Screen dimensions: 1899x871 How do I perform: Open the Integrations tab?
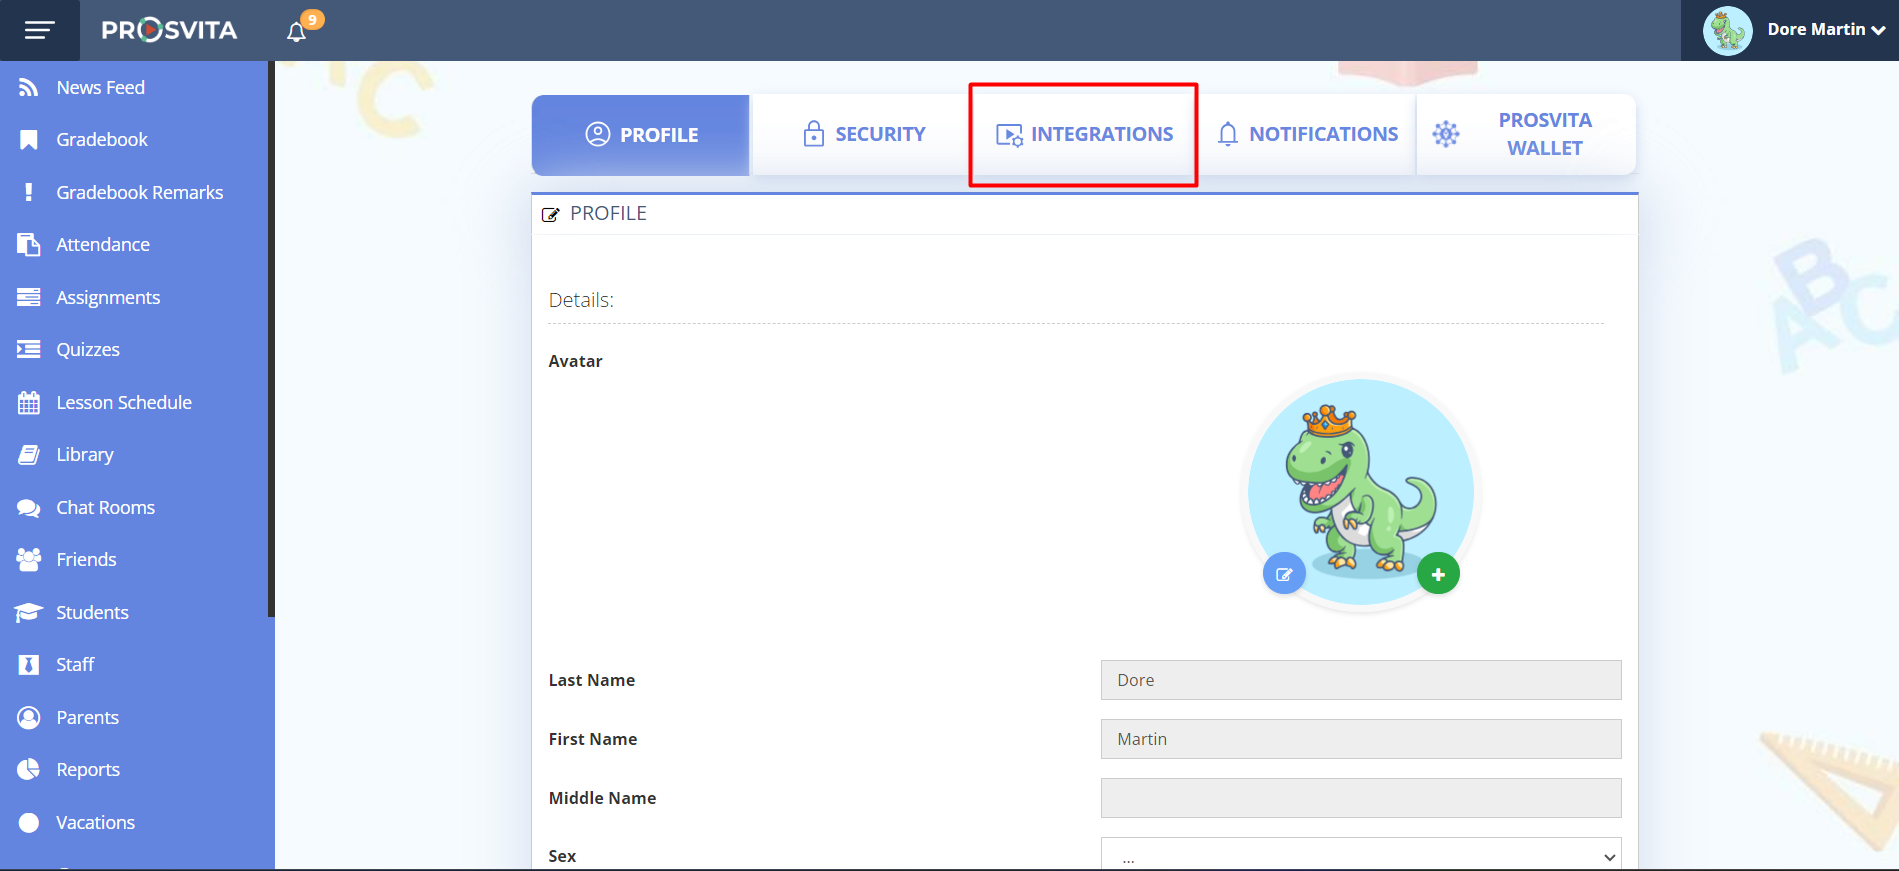tap(1084, 134)
